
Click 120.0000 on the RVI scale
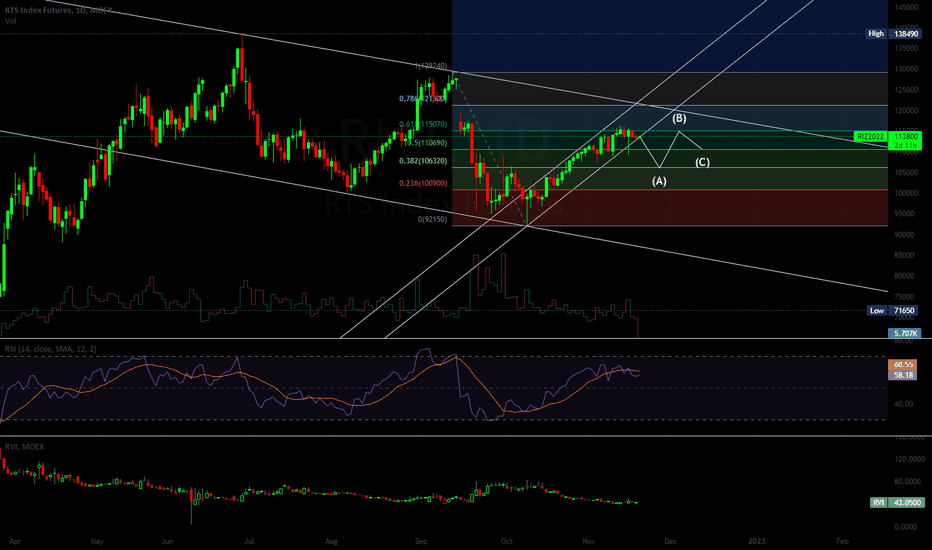click(909, 459)
